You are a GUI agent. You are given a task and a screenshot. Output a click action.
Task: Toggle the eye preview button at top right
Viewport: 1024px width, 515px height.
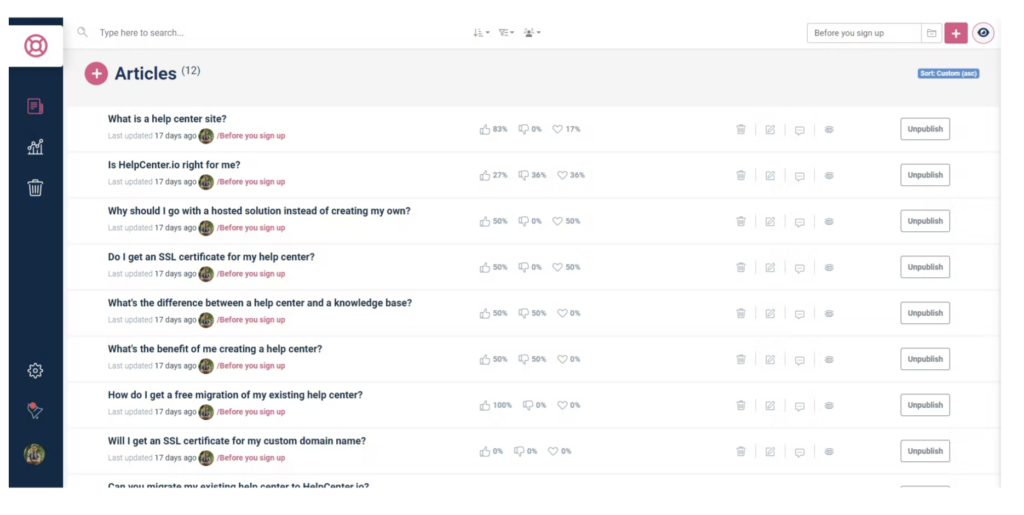click(983, 33)
